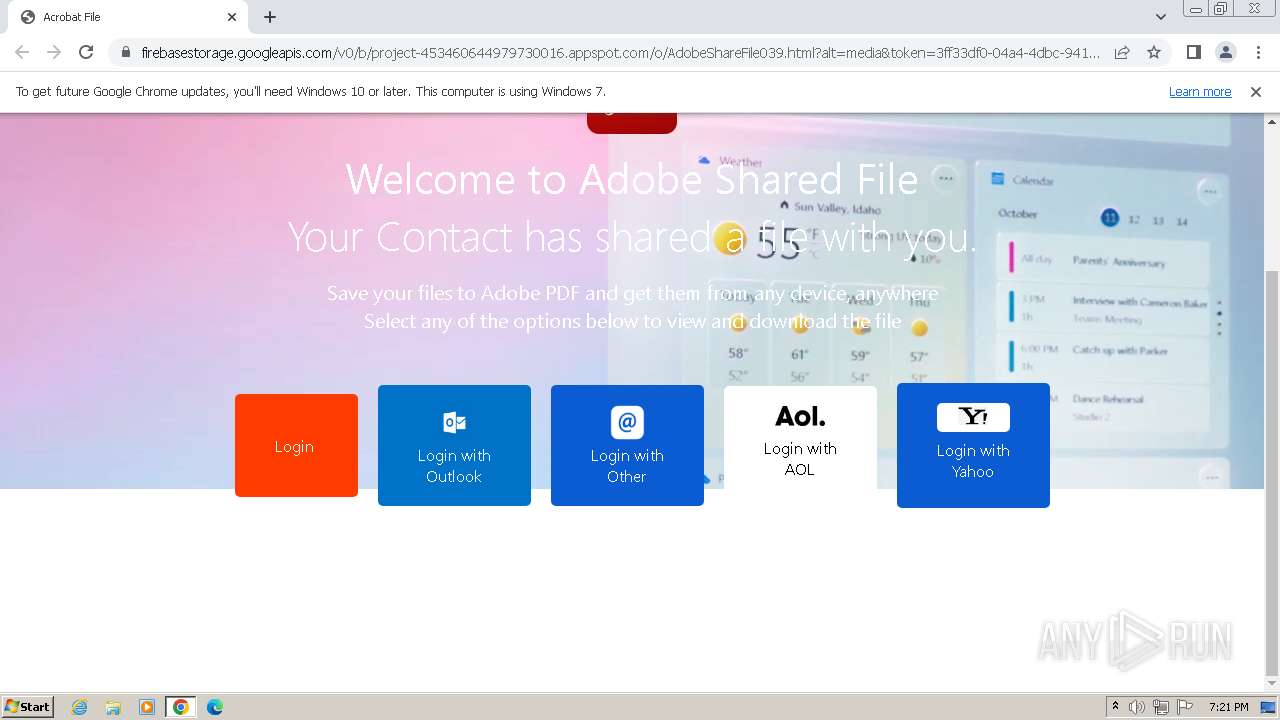Open the Windows Start menu
The image size is (1280, 720).
[27, 707]
